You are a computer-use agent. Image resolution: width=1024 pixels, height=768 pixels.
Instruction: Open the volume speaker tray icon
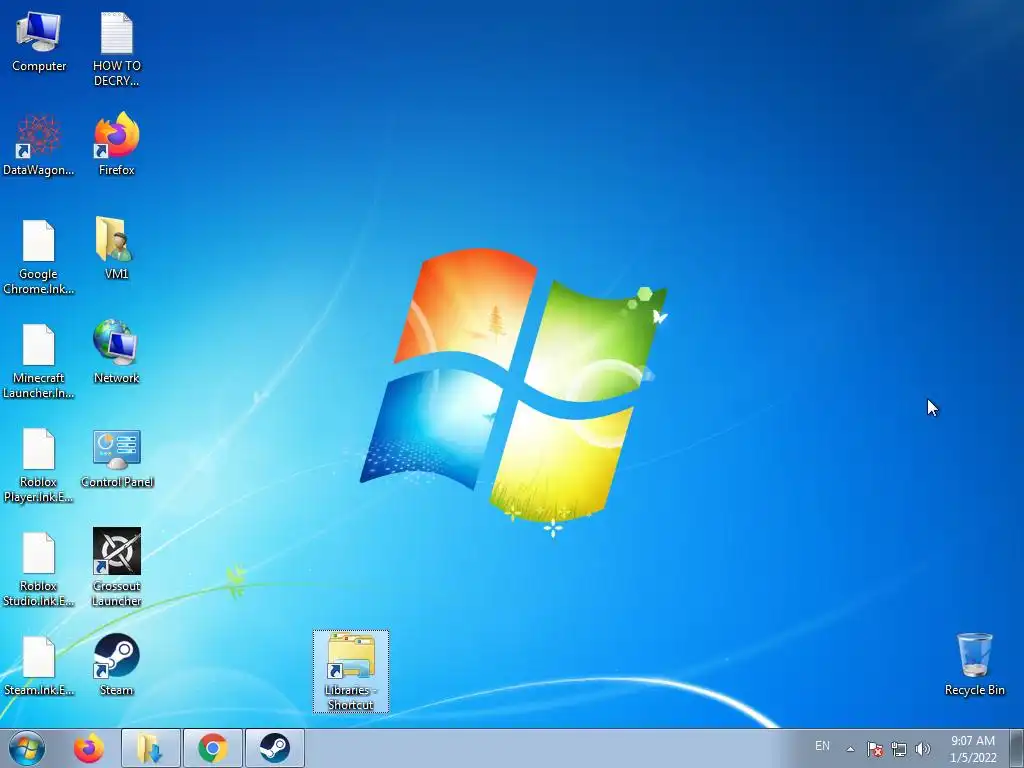pyautogui.click(x=922, y=749)
